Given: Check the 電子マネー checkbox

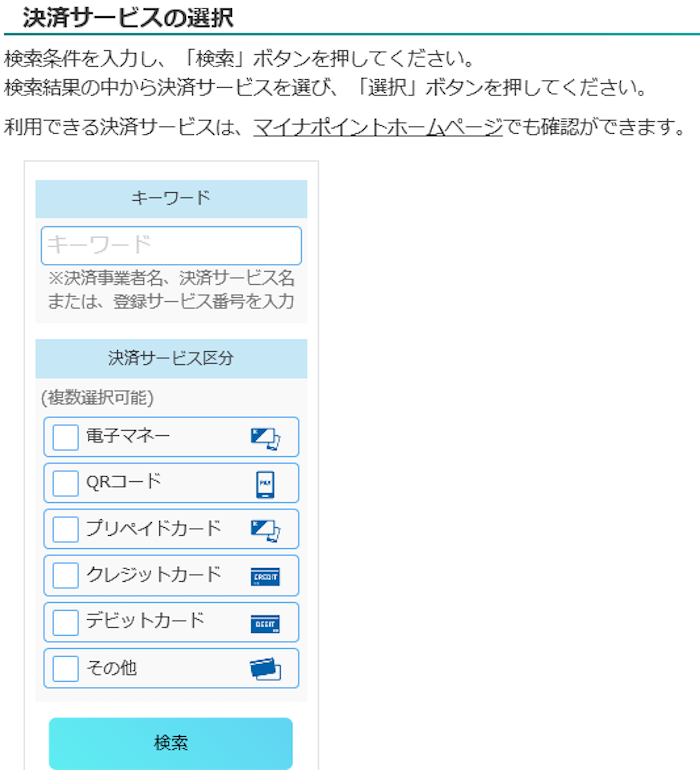Looking at the screenshot, I should click(x=66, y=437).
